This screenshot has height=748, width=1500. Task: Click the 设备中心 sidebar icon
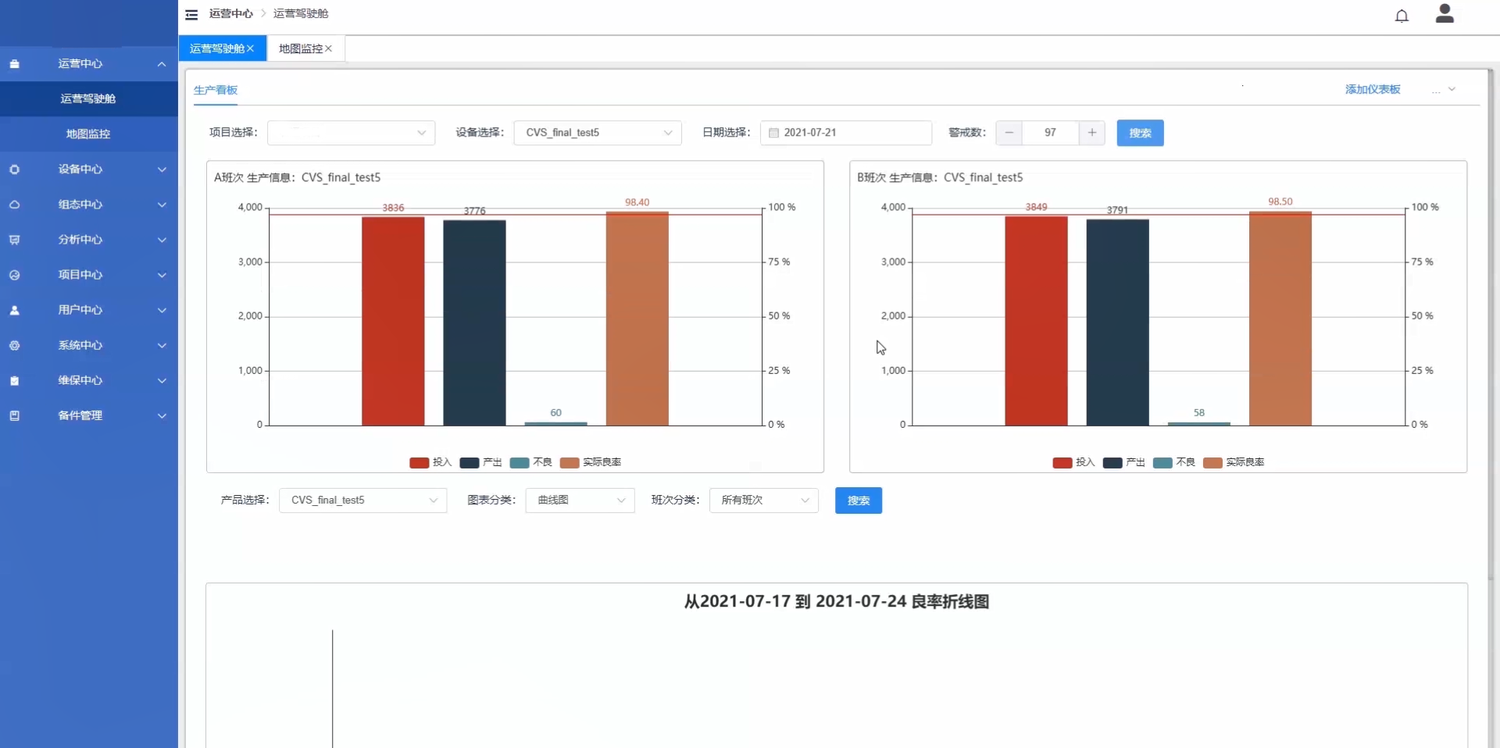tap(14, 170)
